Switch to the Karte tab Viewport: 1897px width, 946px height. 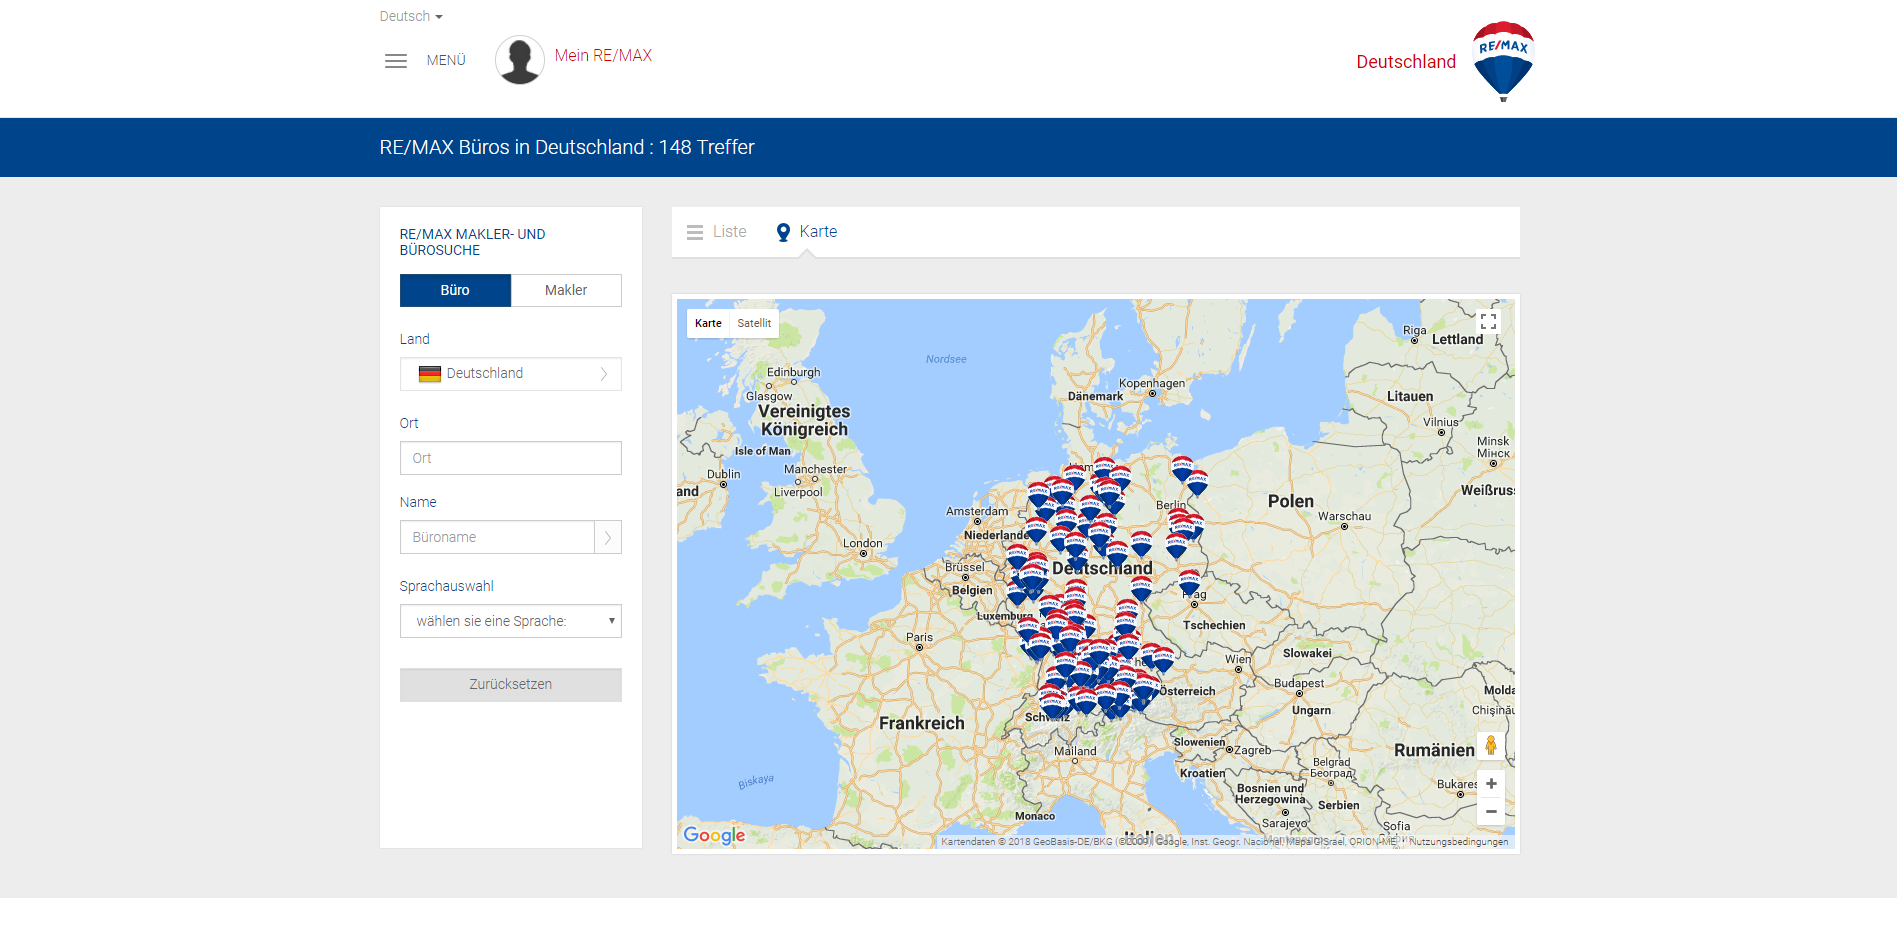tap(807, 232)
